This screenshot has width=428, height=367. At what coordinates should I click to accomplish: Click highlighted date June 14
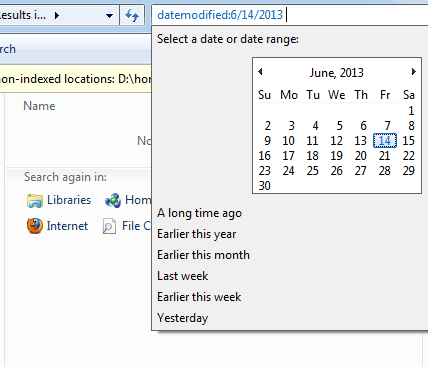pos(385,140)
